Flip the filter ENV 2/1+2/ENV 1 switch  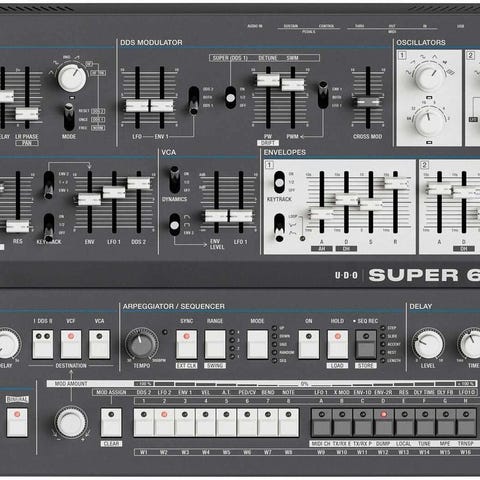coord(49,185)
